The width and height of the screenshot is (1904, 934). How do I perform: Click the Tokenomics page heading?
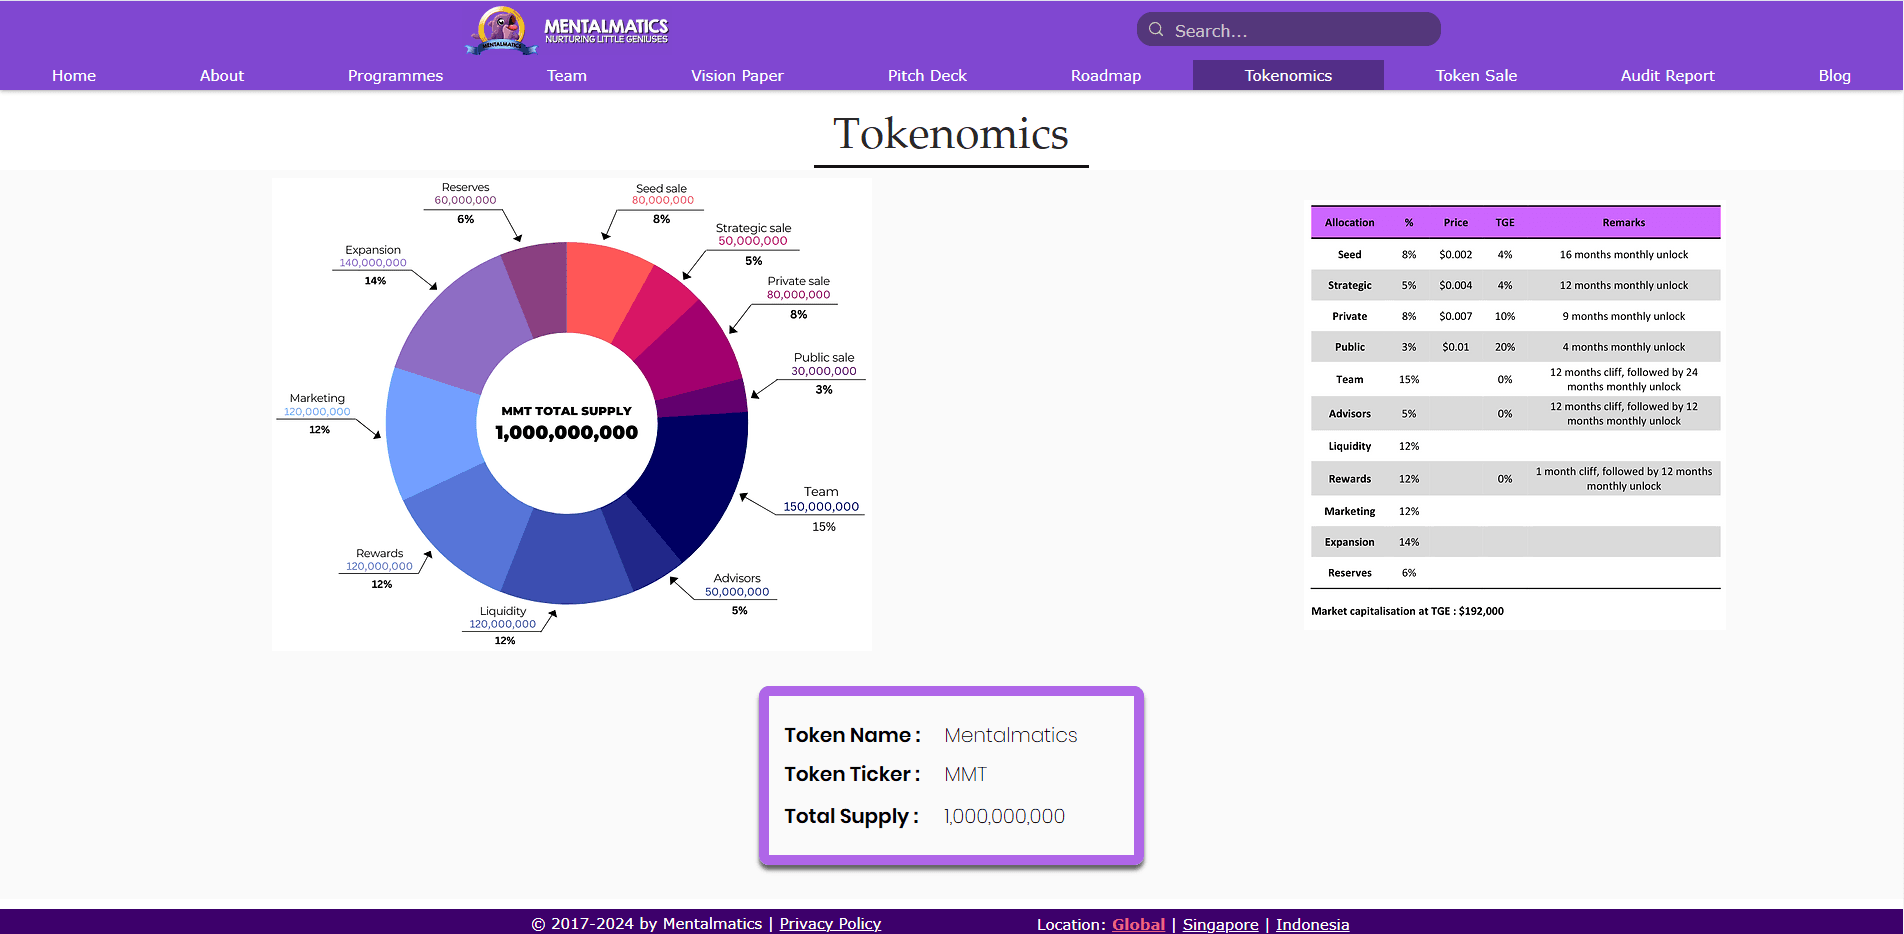click(951, 134)
